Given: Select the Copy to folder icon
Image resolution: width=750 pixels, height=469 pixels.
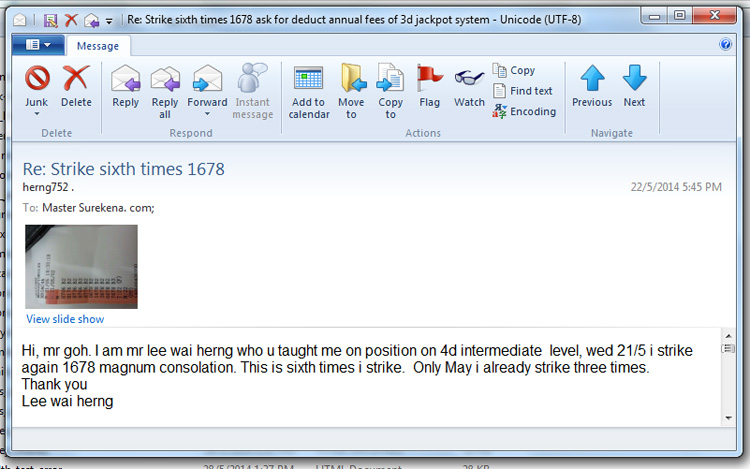Looking at the screenshot, I should click(x=390, y=92).
